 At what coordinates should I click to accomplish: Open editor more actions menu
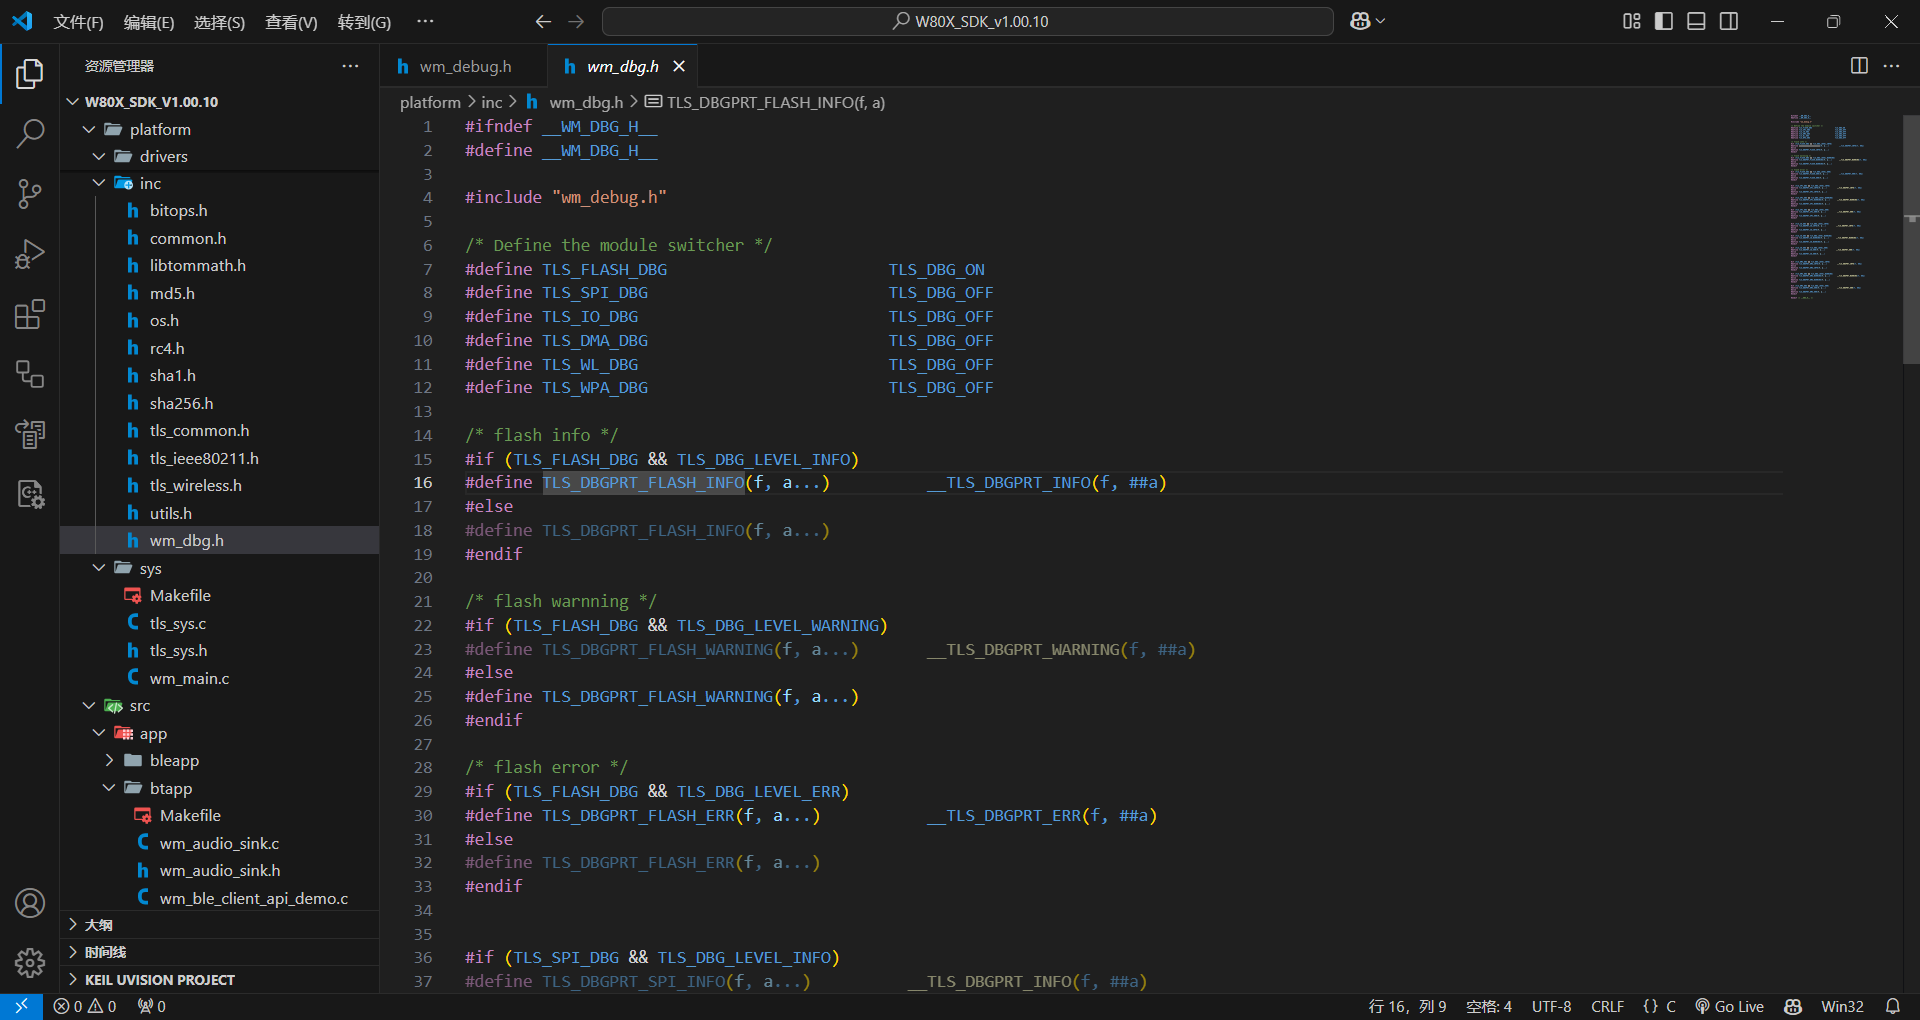click(x=1891, y=65)
